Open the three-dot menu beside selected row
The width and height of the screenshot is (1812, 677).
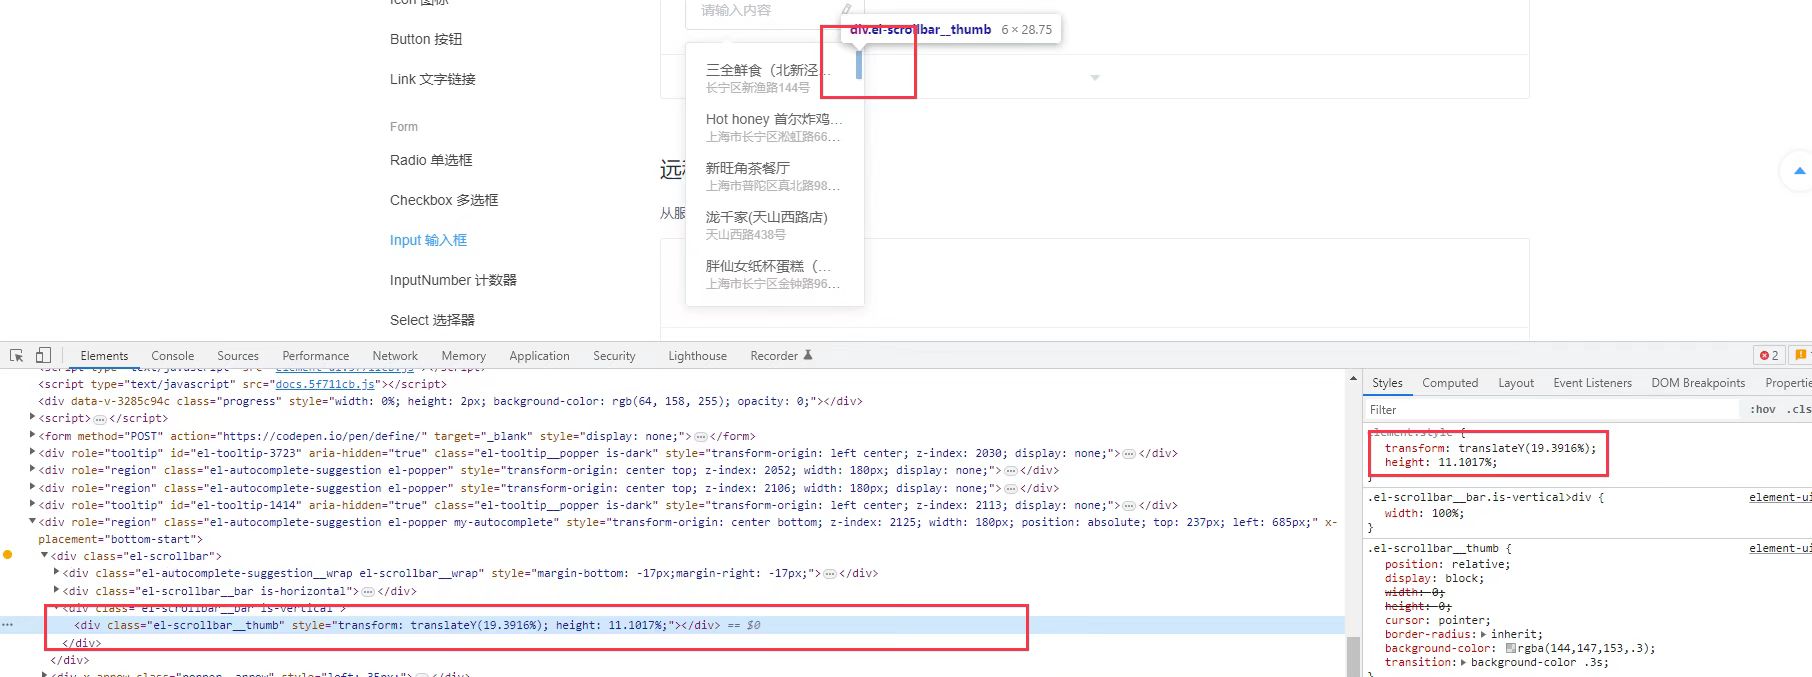[x=7, y=625]
